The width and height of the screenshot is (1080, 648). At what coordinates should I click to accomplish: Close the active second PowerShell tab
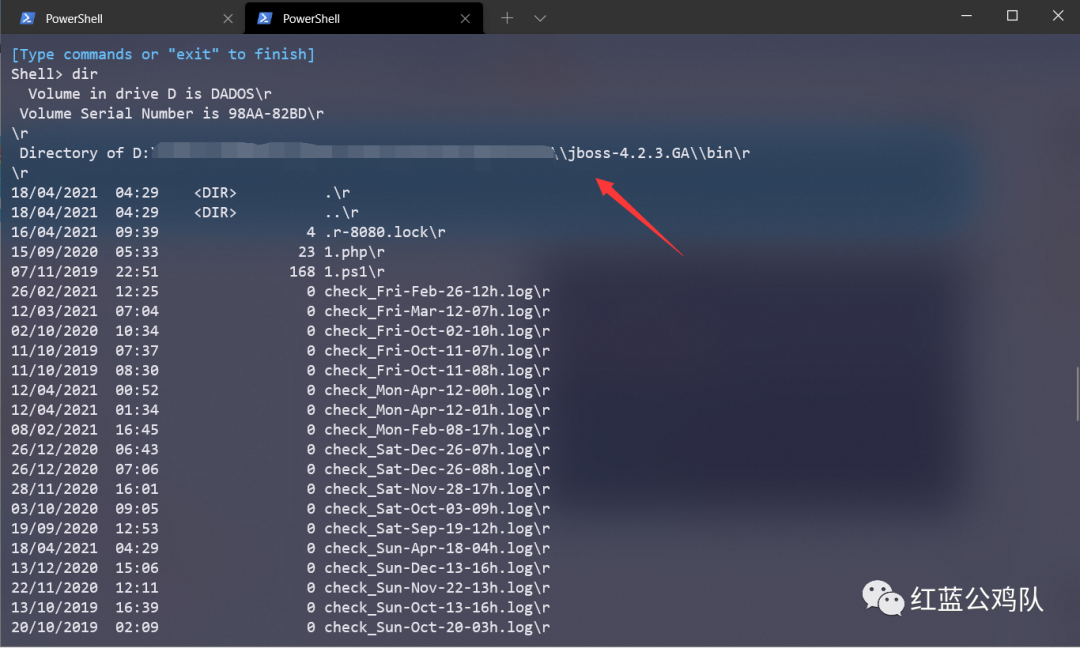pos(465,18)
